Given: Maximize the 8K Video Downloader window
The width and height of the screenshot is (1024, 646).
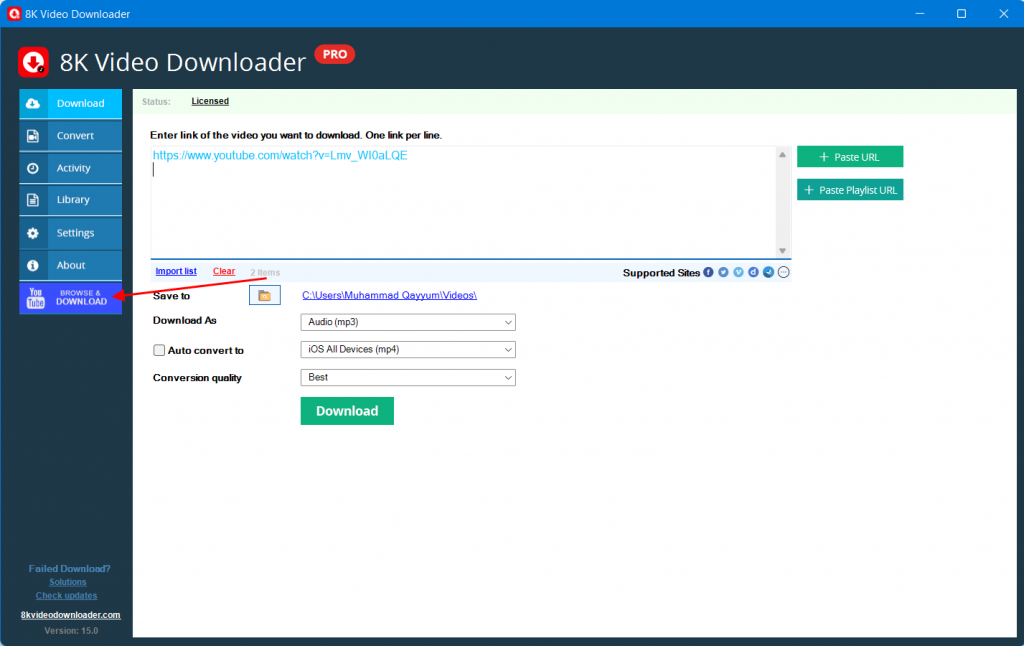Looking at the screenshot, I should tap(961, 14).
